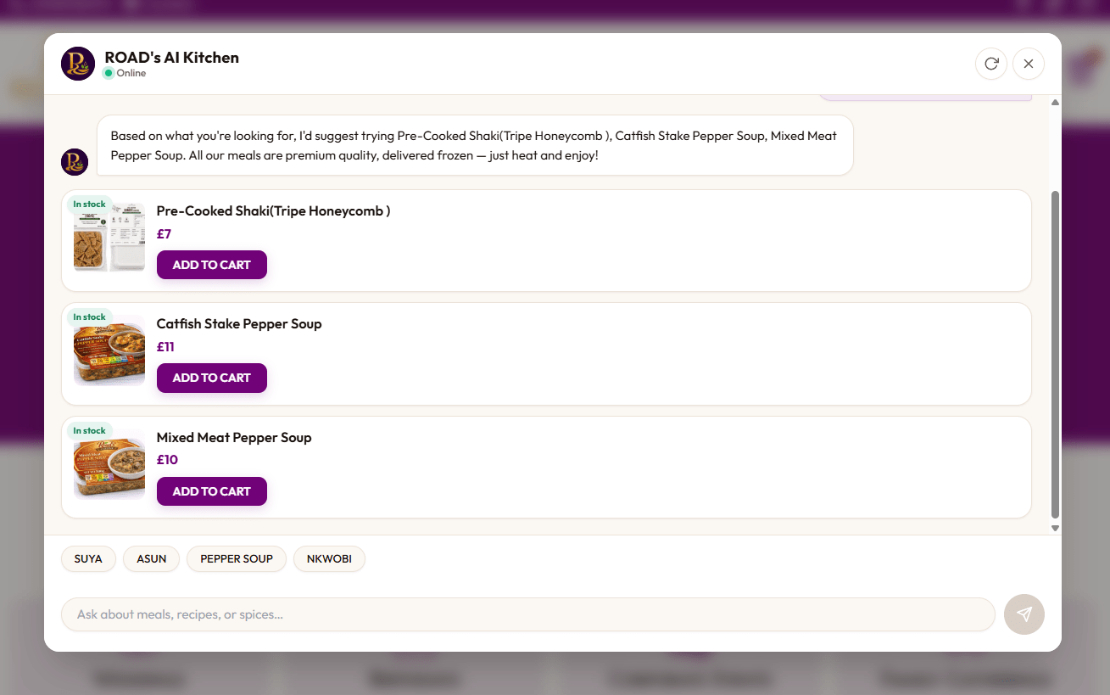The width and height of the screenshot is (1110, 695).
Task: Click the 'In stock' badge on Pre-Cooked Shaki
Action: click(89, 204)
